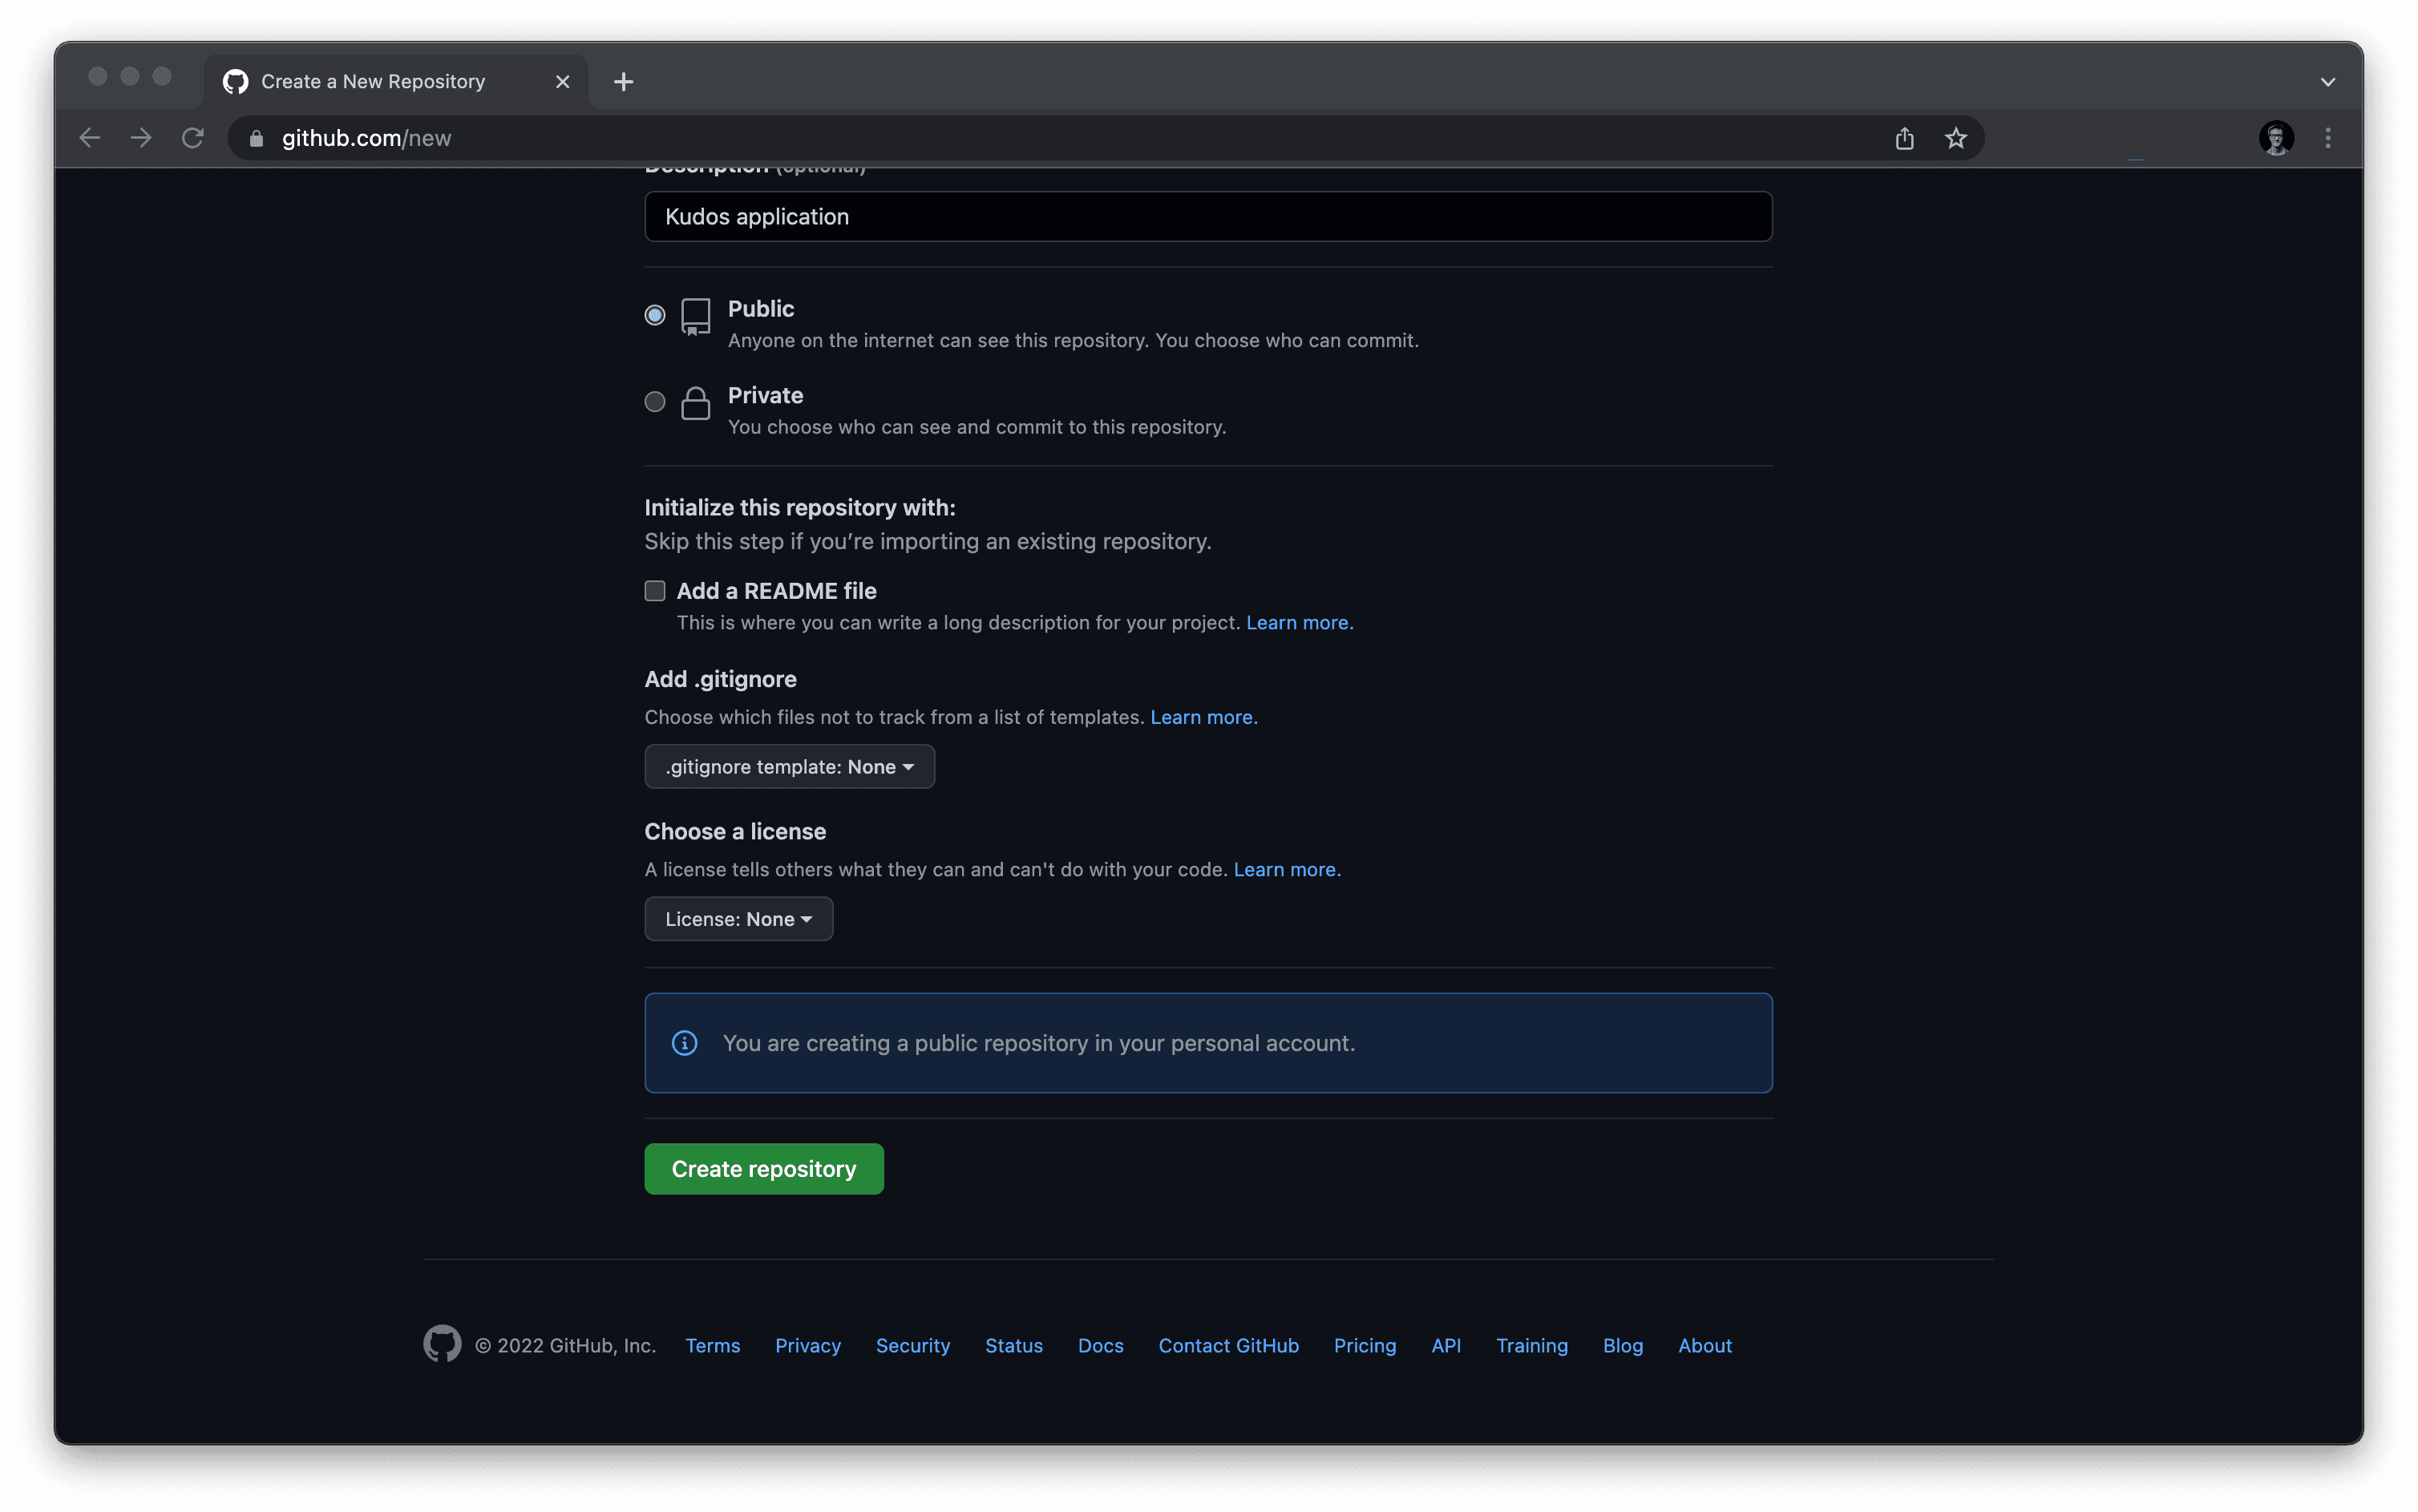This screenshot has width=2418, height=1512.
Task: Select the Private visibility option
Action: click(x=655, y=402)
